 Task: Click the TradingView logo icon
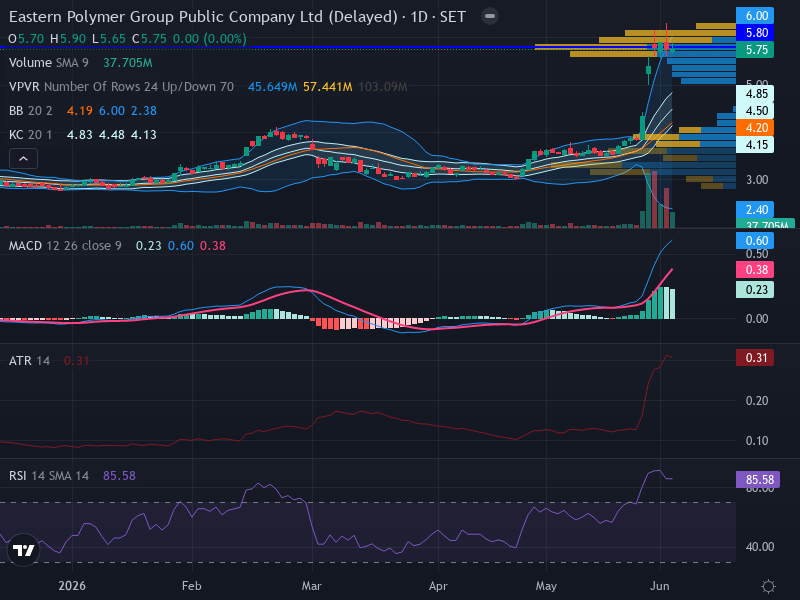point(23,550)
